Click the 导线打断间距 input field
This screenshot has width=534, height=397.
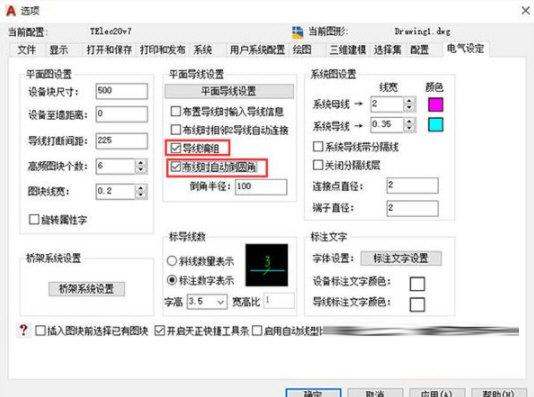(122, 141)
